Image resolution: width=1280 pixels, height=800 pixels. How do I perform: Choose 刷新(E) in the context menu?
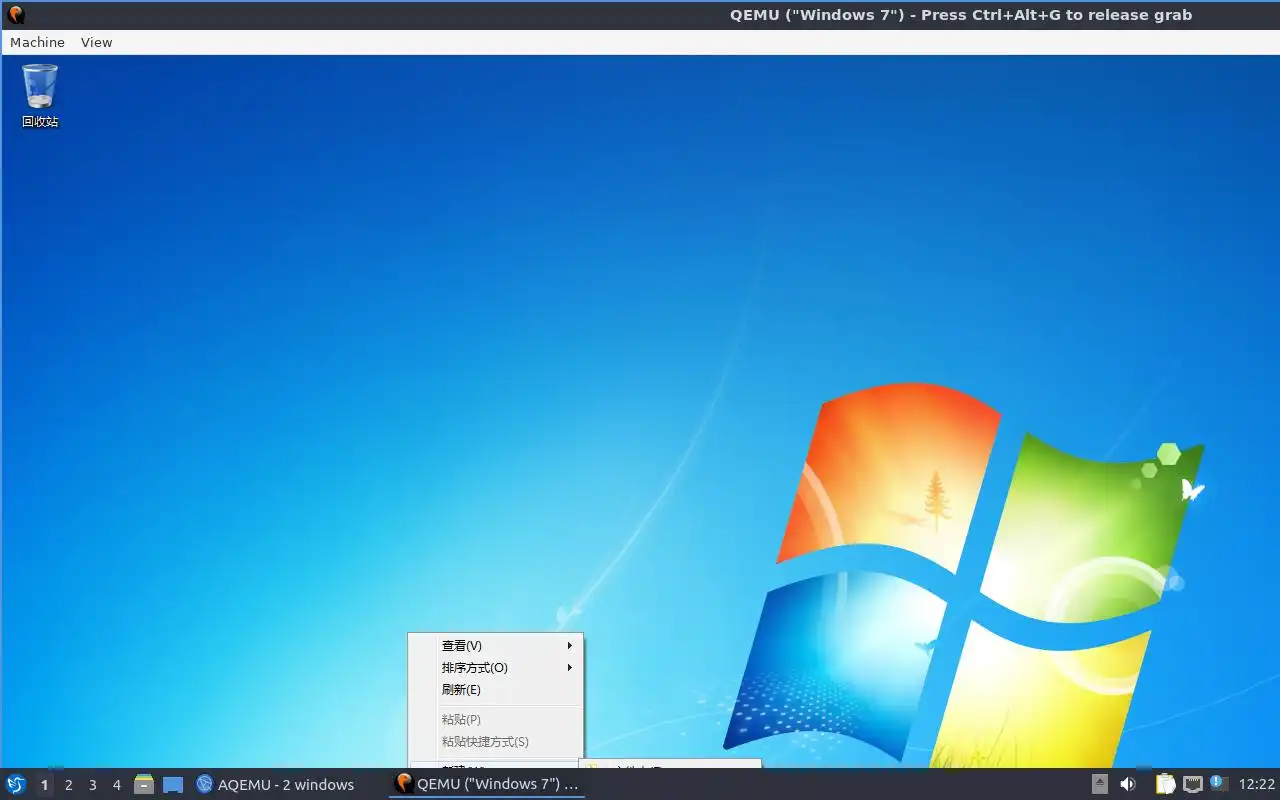pyautogui.click(x=496, y=690)
